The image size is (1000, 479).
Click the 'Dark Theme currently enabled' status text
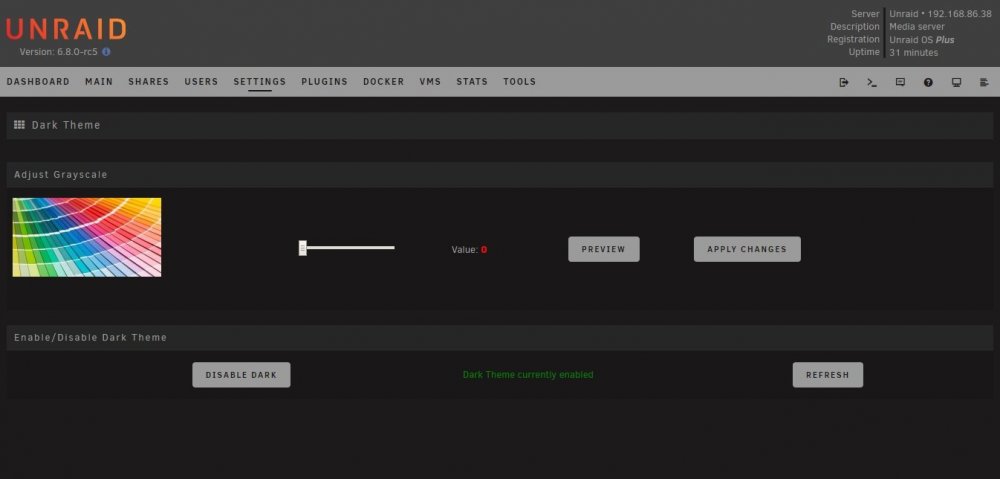point(528,375)
